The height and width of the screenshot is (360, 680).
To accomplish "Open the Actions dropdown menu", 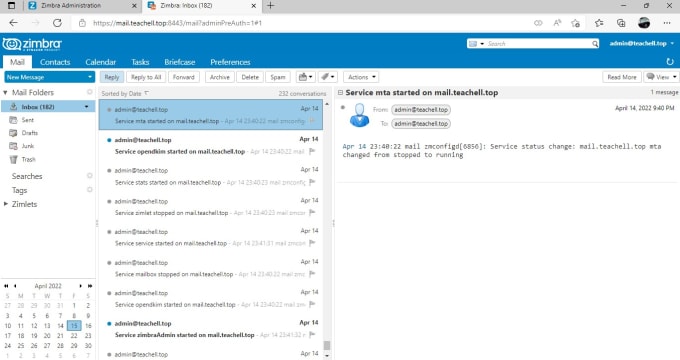I will click(361, 77).
